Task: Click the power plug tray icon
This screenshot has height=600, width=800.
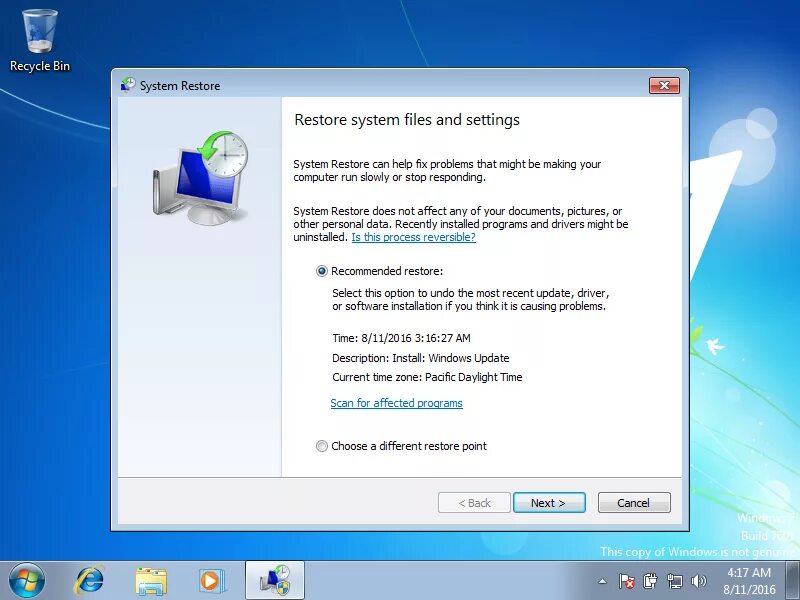Action: click(x=650, y=581)
